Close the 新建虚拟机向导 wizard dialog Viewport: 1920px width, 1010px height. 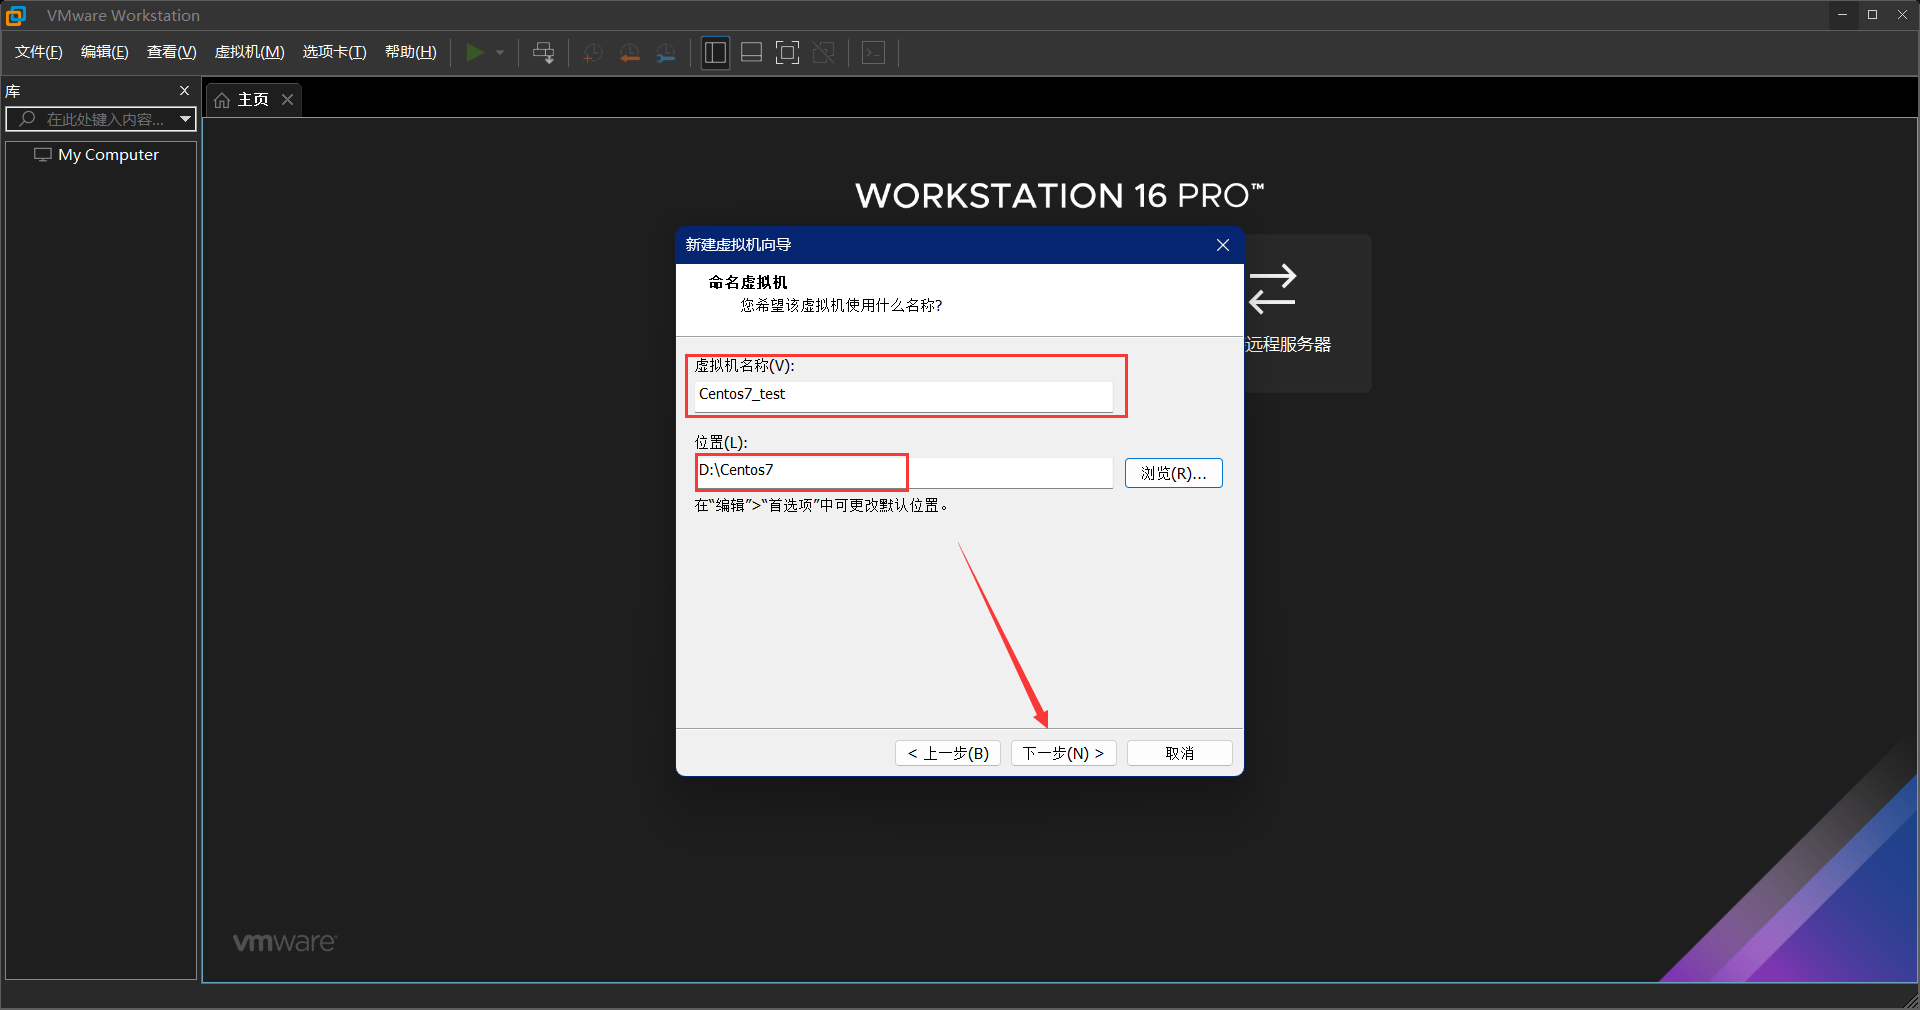coord(1223,245)
